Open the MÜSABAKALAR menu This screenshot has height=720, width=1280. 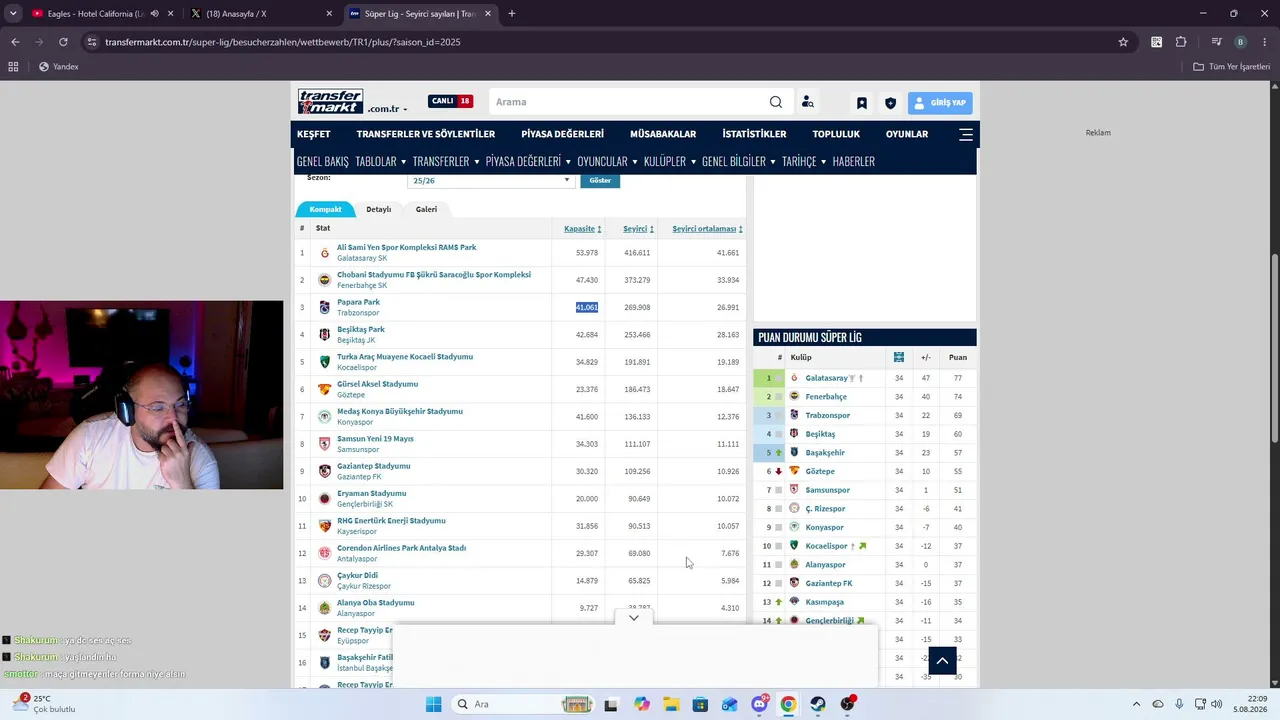click(663, 134)
